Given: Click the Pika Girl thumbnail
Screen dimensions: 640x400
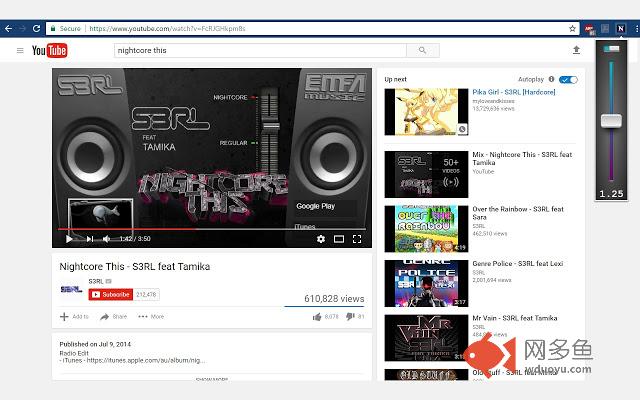Looking at the screenshot, I should [426, 112].
